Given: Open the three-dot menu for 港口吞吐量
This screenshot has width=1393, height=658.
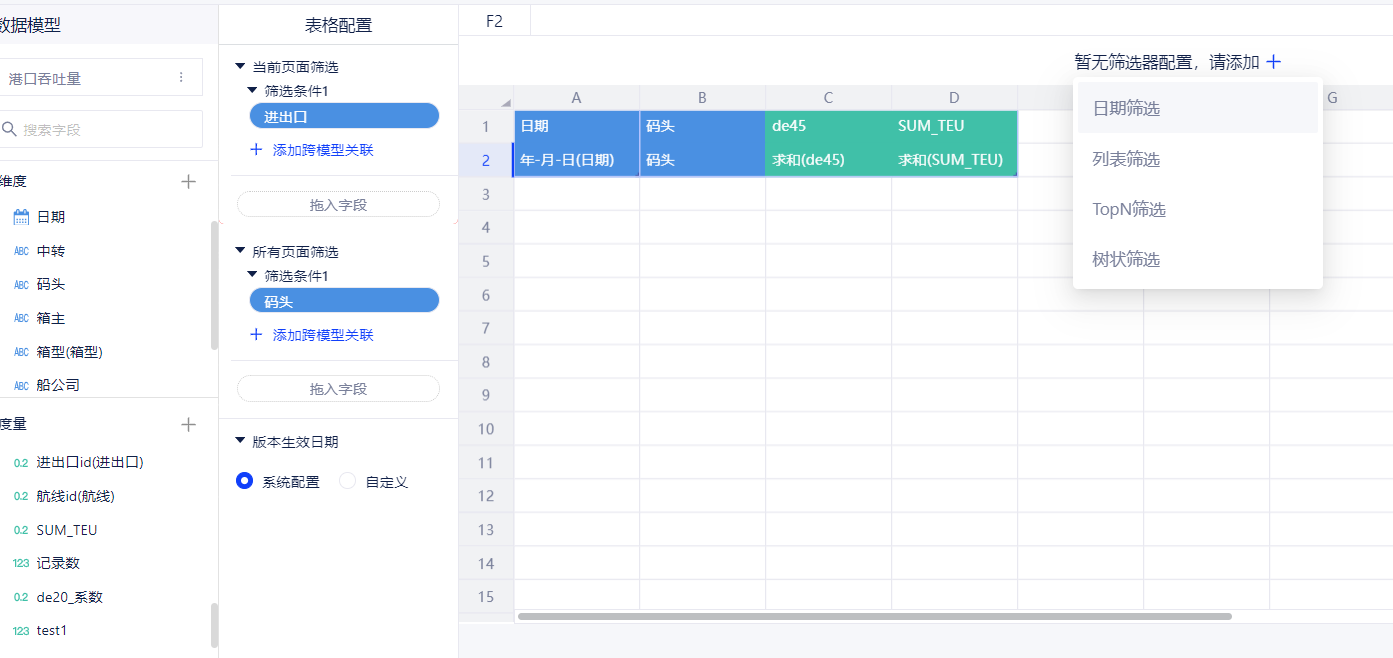Looking at the screenshot, I should (181, 78).
